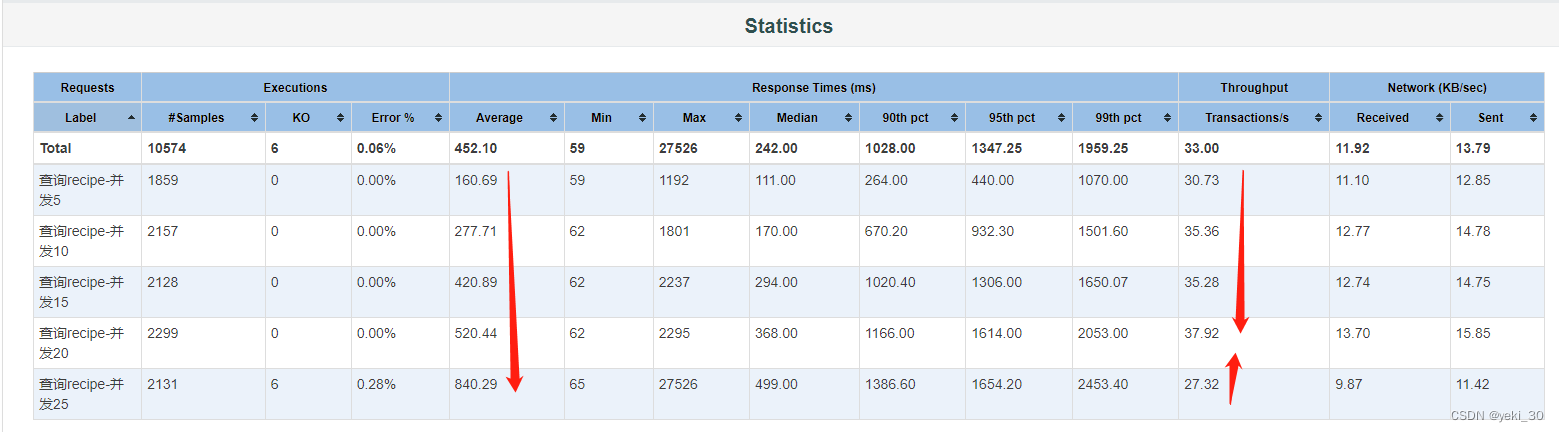Screen dimensions: 1559x432
Task: Click 99th percentile value 1650.07
Action: [1103, 283]
